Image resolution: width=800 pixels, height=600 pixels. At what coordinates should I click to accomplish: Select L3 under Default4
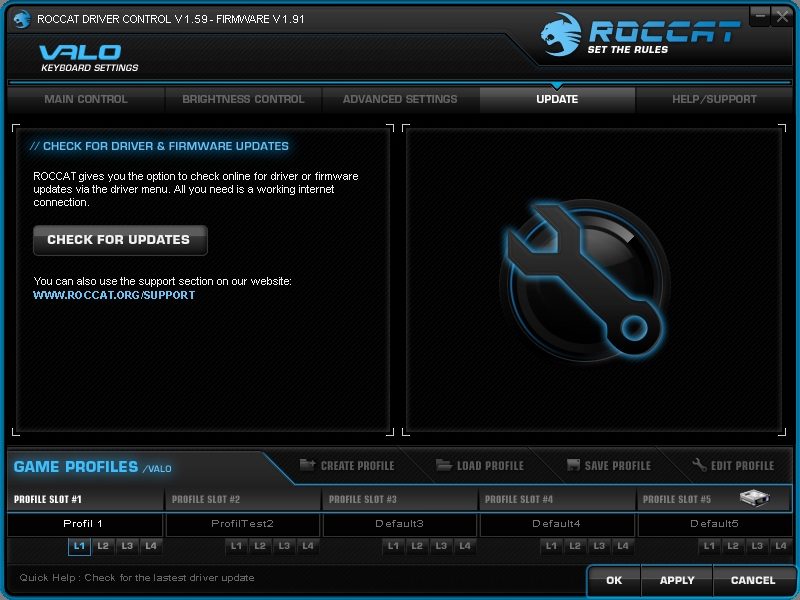point(599,546)
